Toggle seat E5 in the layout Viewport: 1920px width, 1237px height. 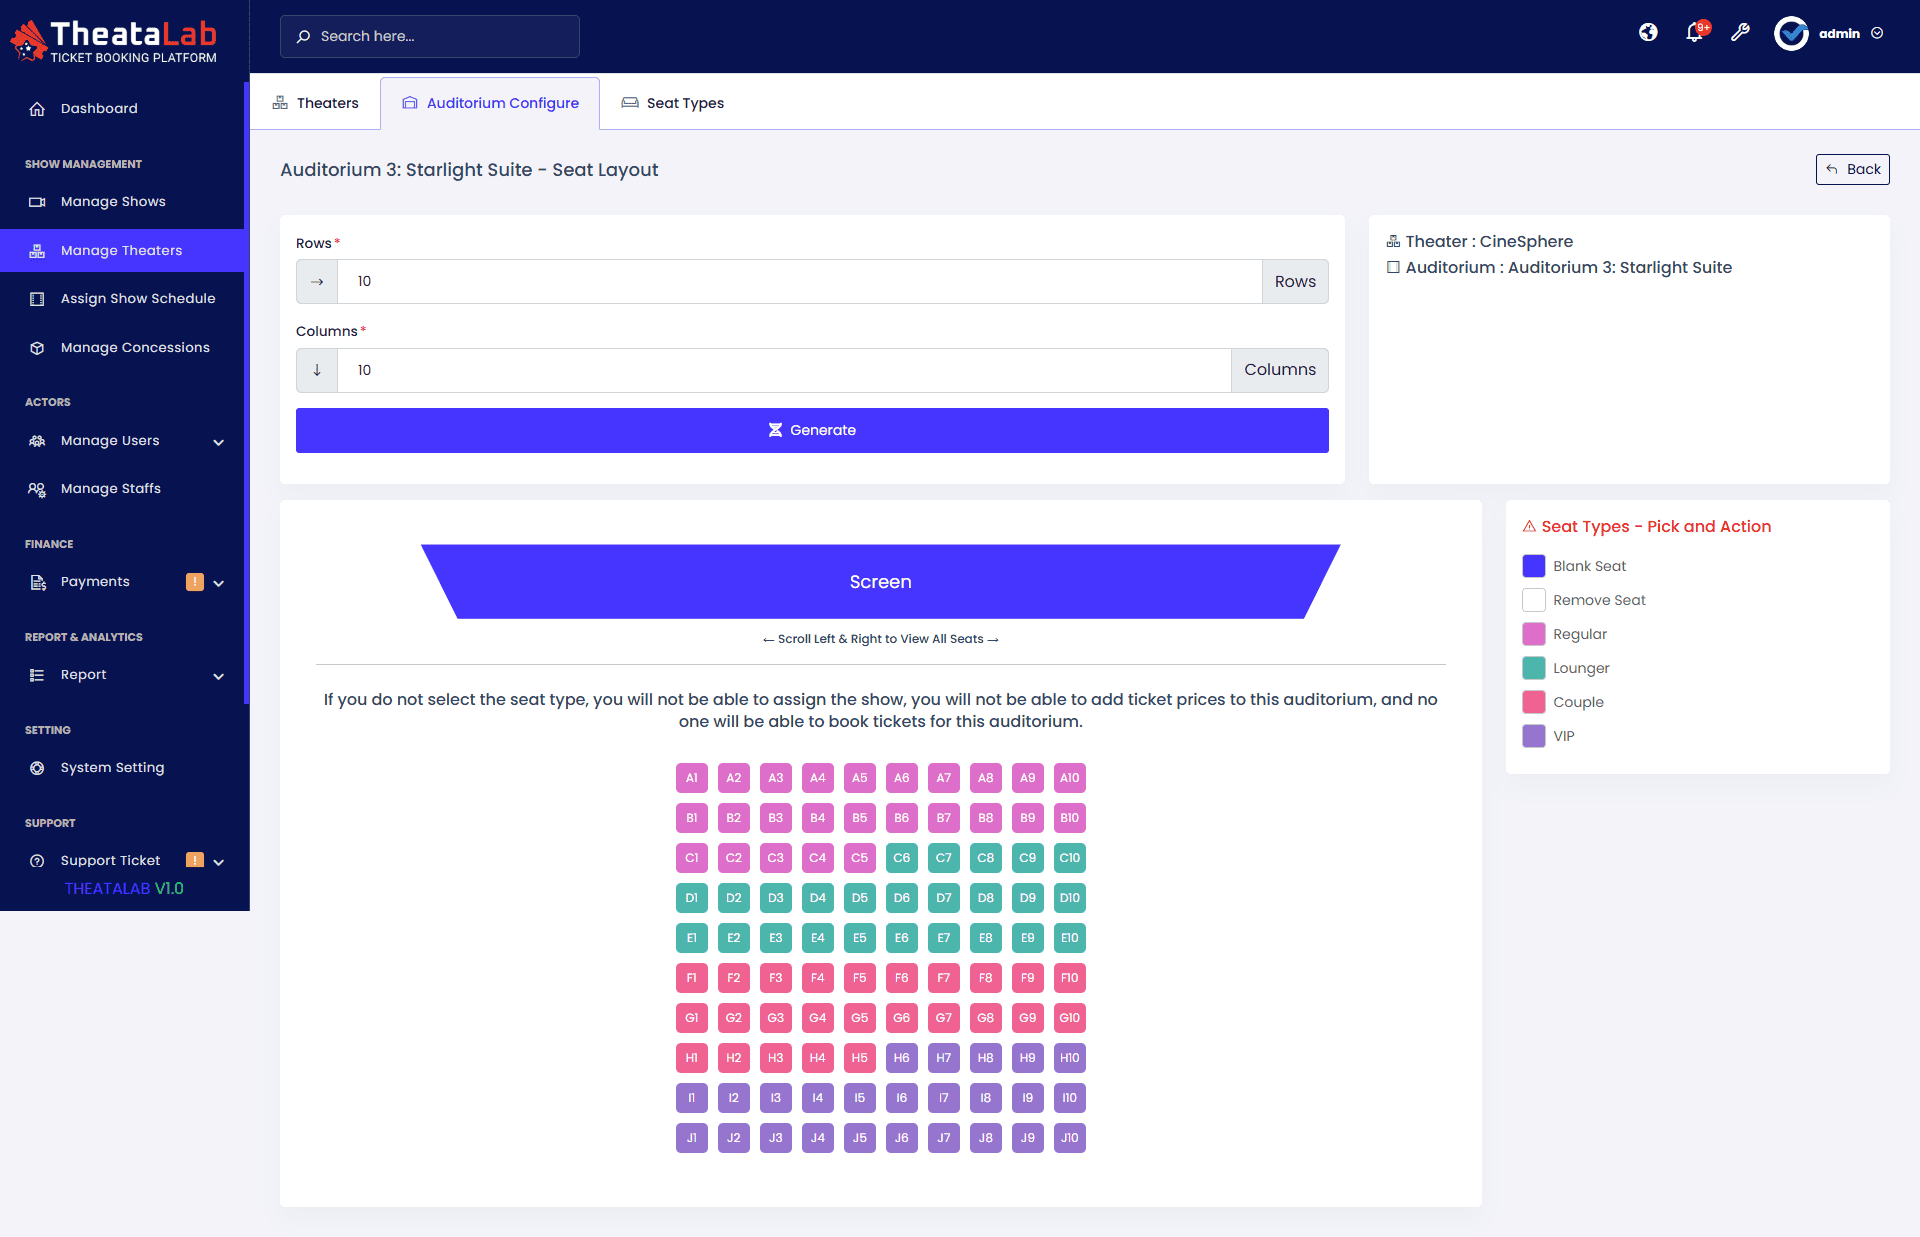point(859,938)
